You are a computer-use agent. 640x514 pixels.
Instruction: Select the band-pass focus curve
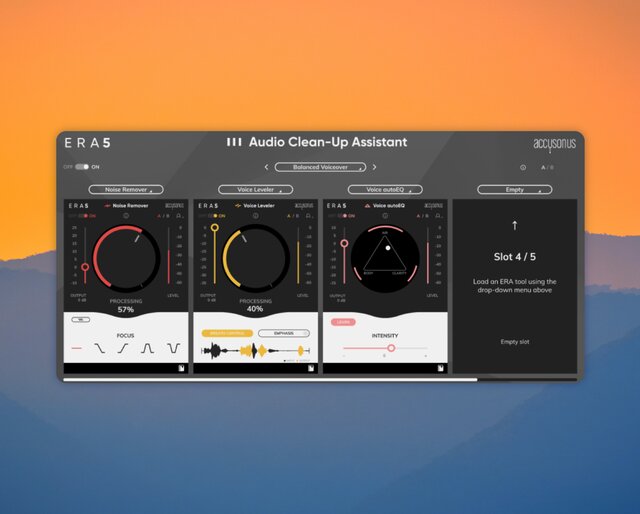pyautogui.click(x=147, y=348)
